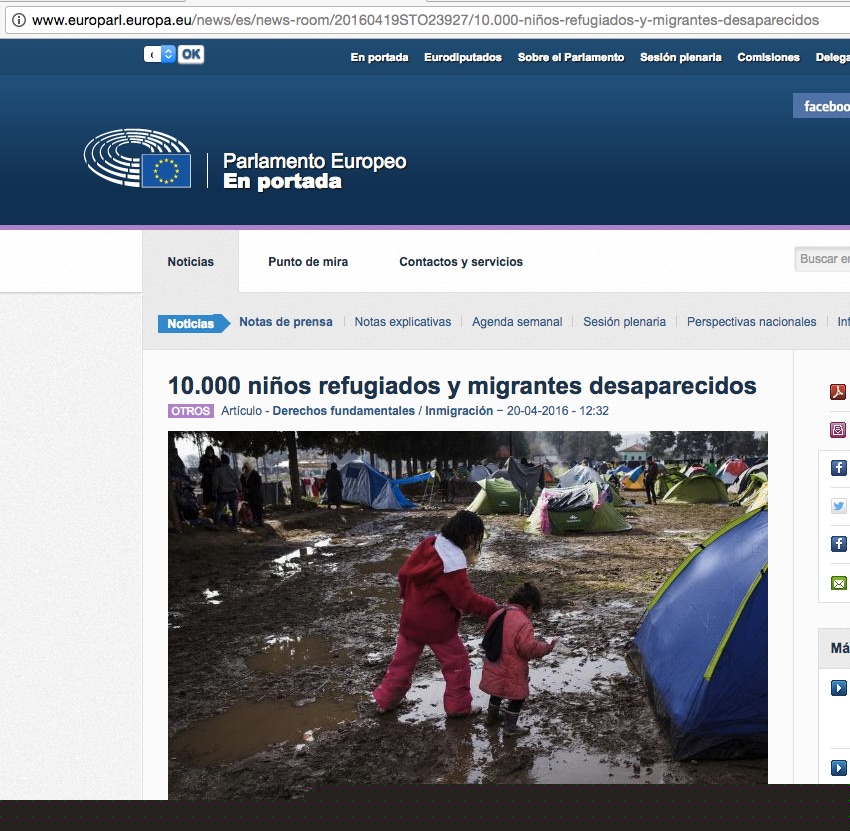Open the PDF export icon
Image resolution: width=850 pixels, height=831 pixels.
tap(838, 391)
